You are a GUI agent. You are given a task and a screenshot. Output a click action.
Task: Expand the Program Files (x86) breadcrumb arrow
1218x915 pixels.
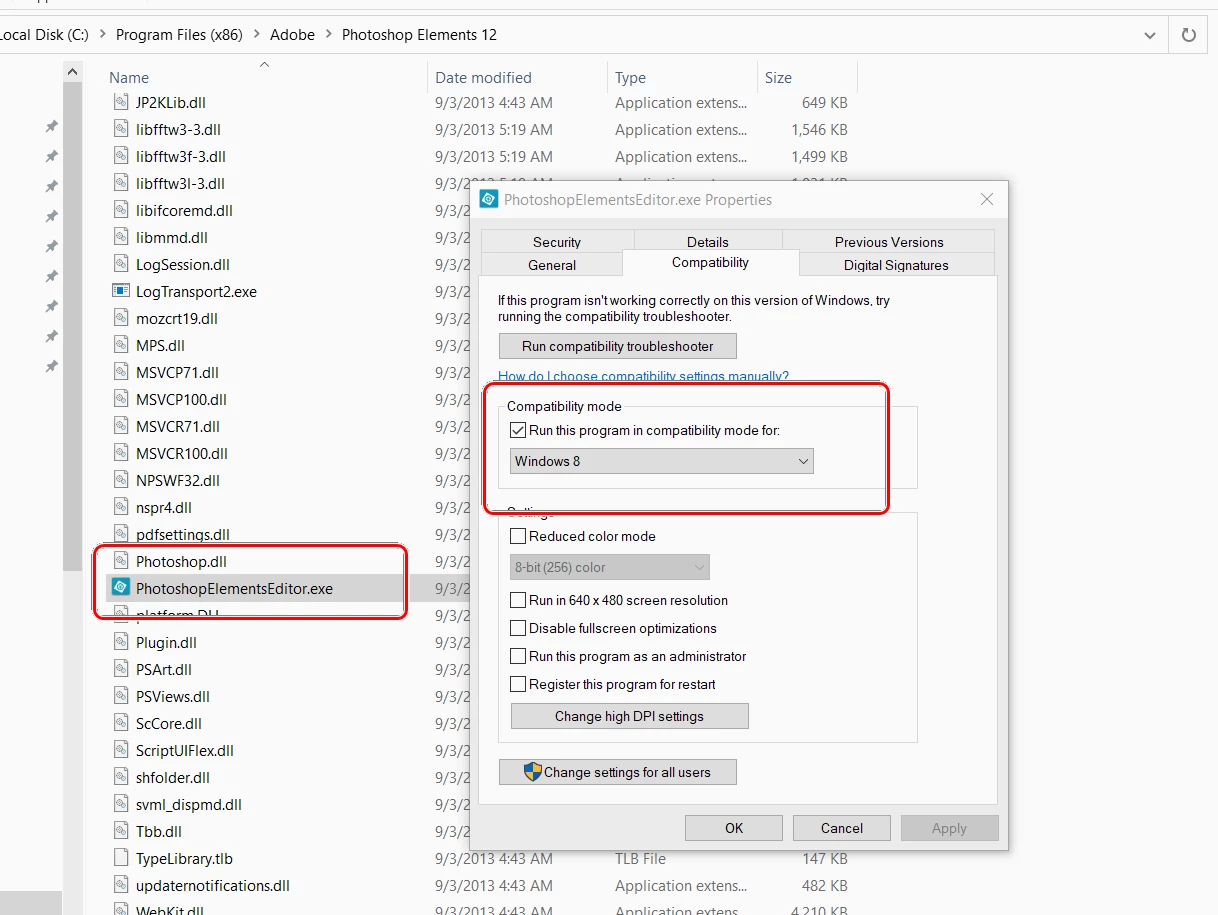tap(256, 35)
